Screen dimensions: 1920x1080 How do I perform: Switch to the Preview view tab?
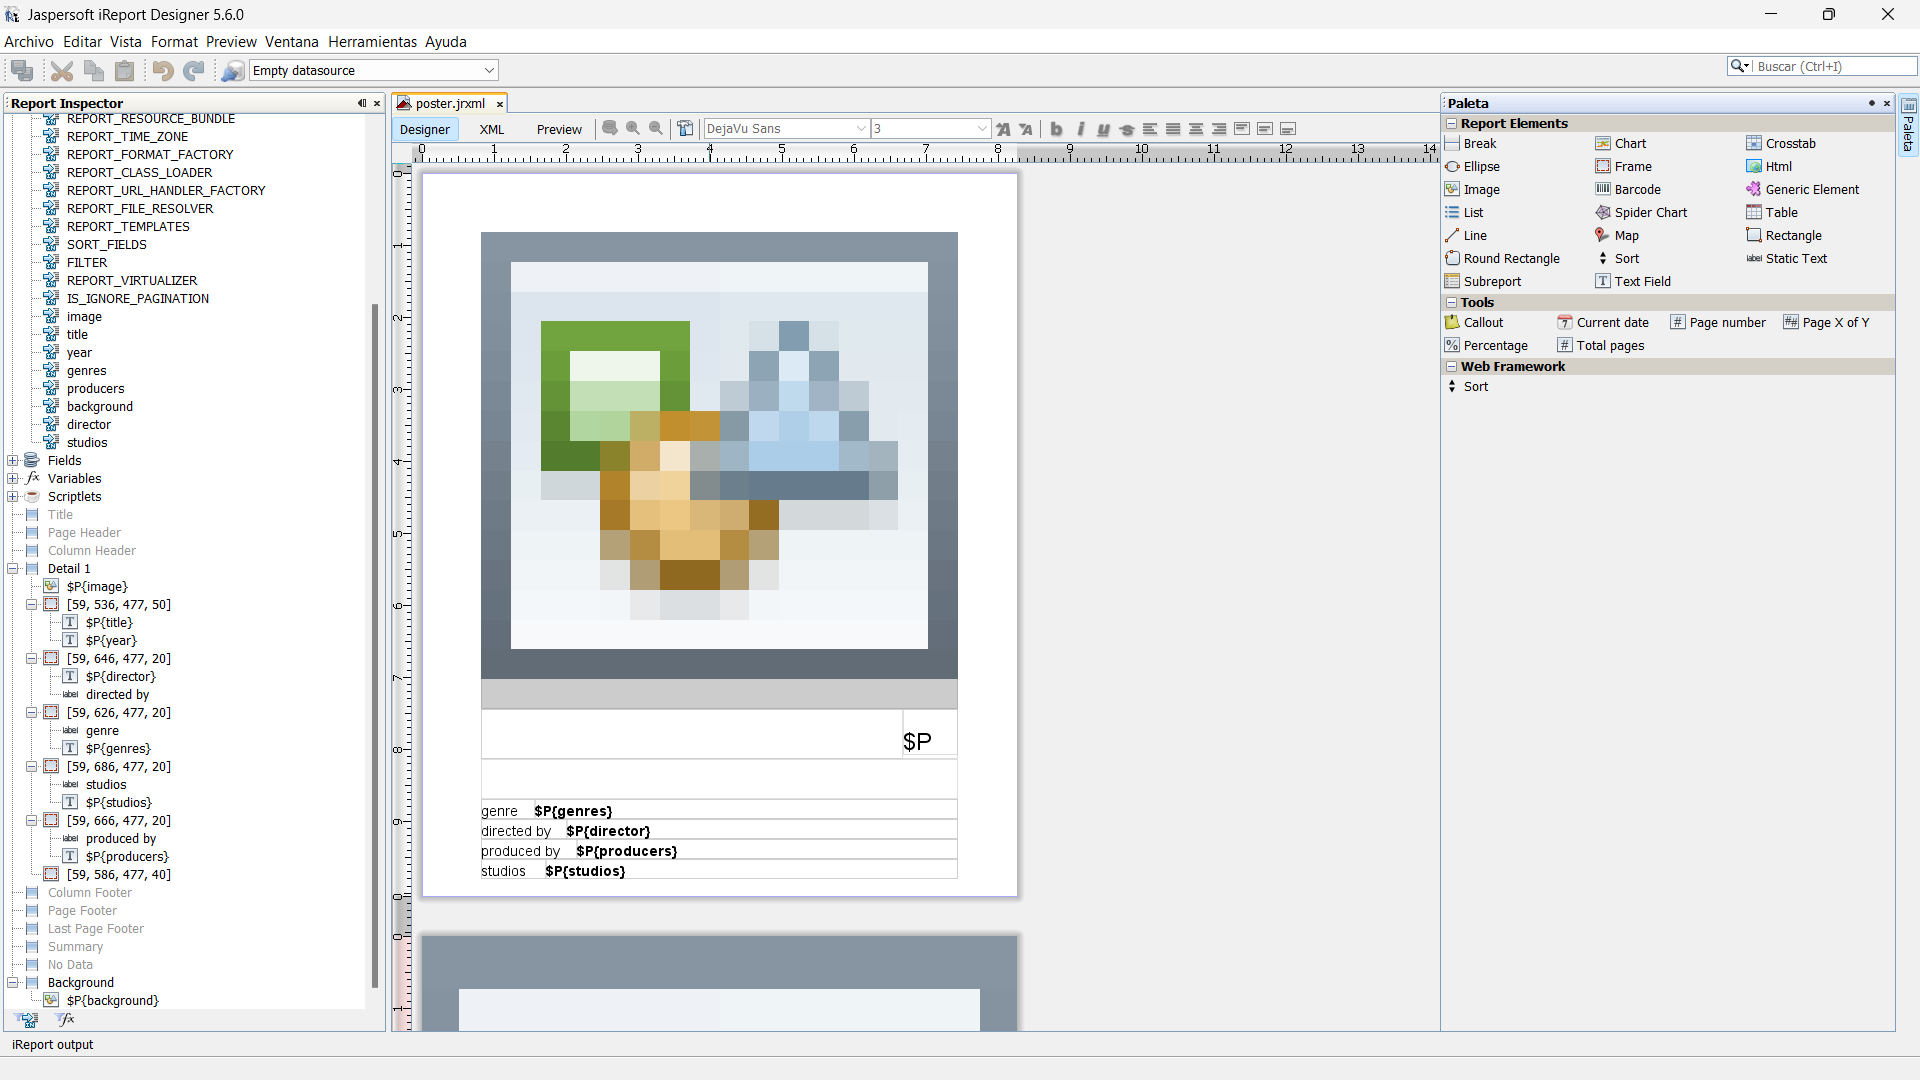tap(559, 129)
